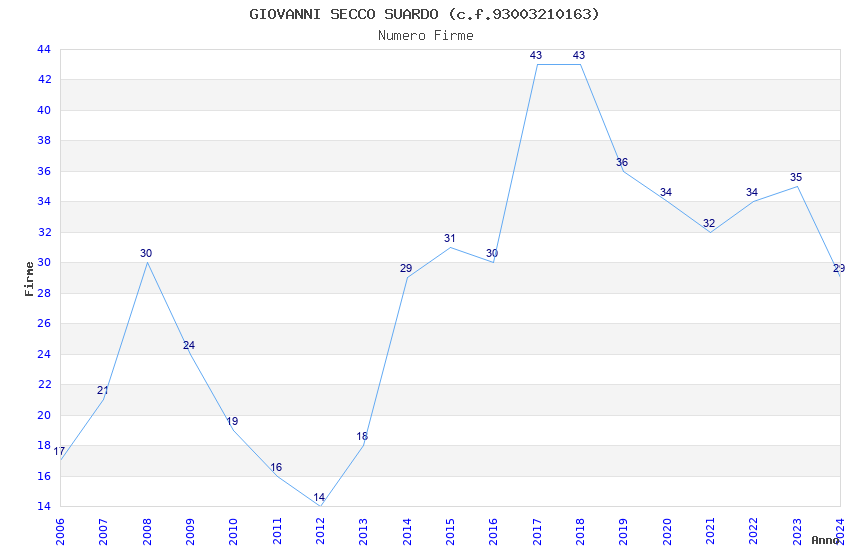The image size is (850, 550).
Task: Click y-axis tick value 14
Action: tap(44, 507)
